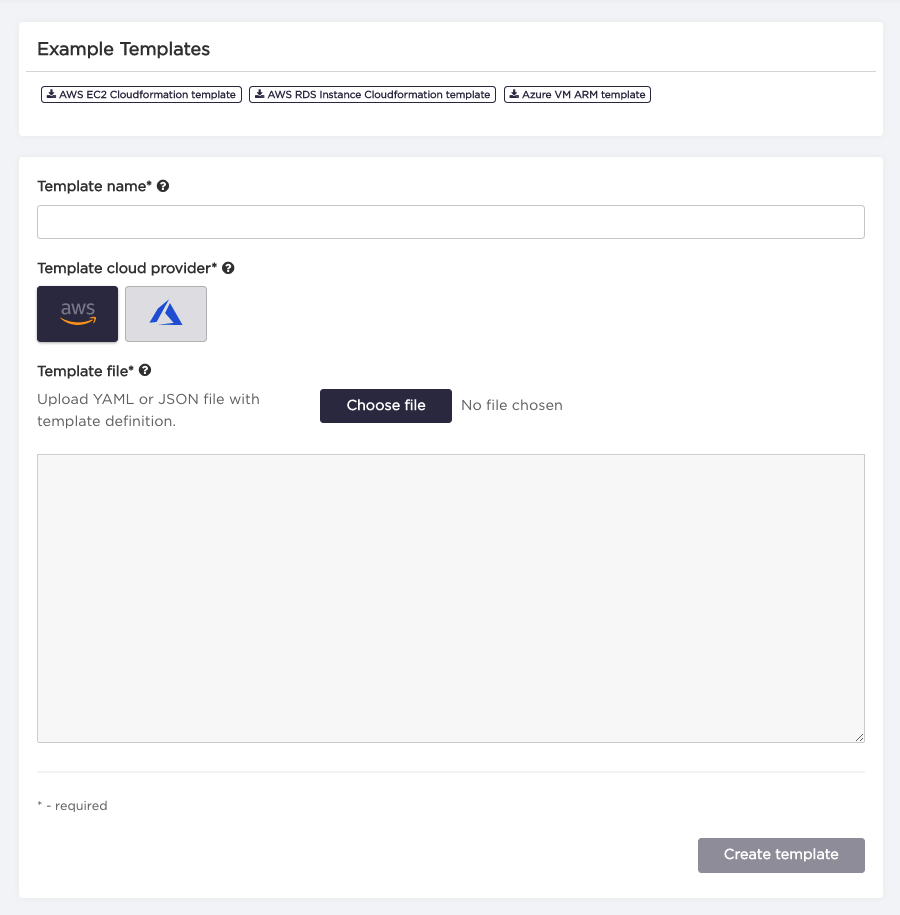Viewport: 900px width, 915px height.
Task: Click inside the Template name input field
Action: [x=450, y=221]
